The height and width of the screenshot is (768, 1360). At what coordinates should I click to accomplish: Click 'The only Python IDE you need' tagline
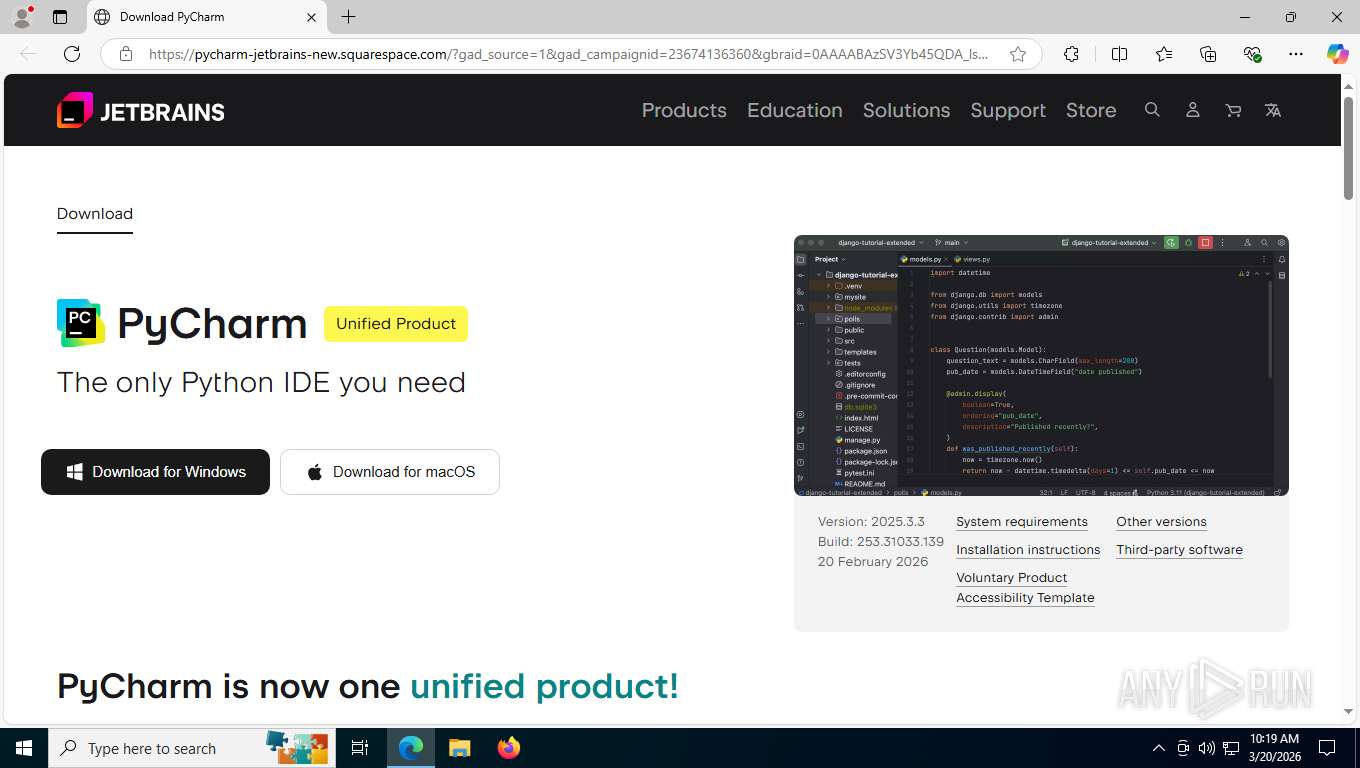(261, 383)
